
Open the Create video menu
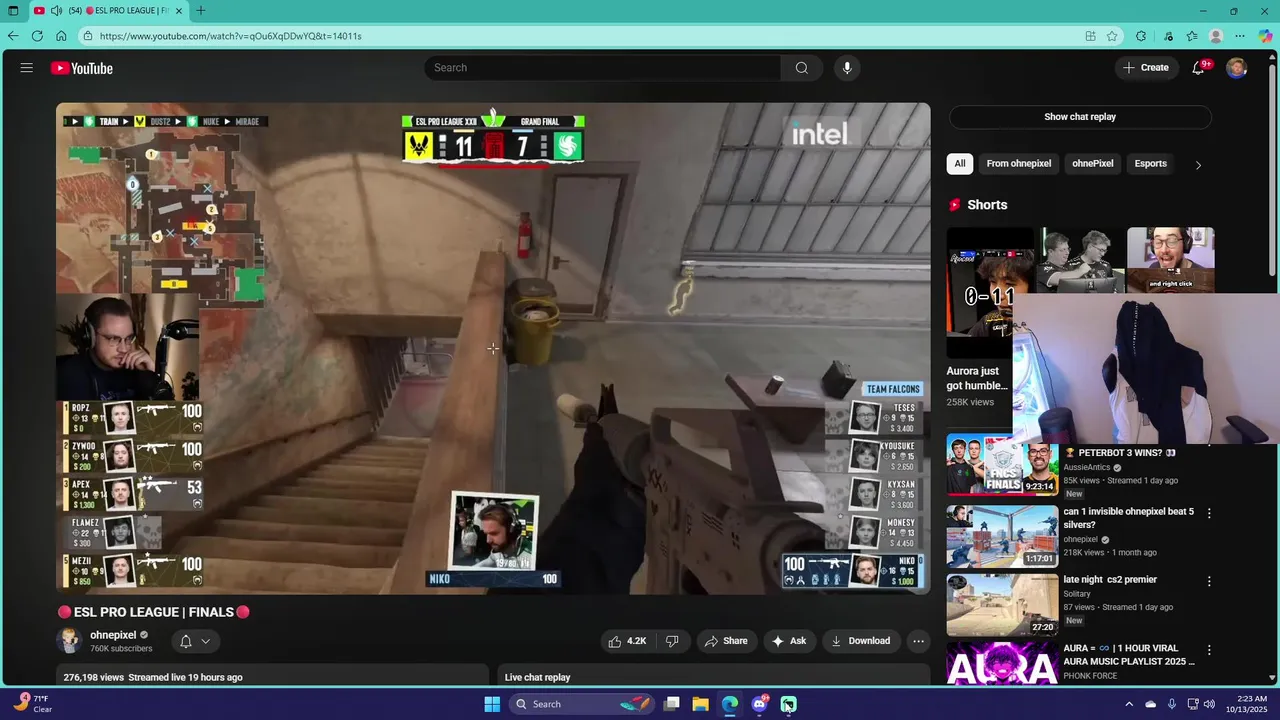click(1146, 68)
